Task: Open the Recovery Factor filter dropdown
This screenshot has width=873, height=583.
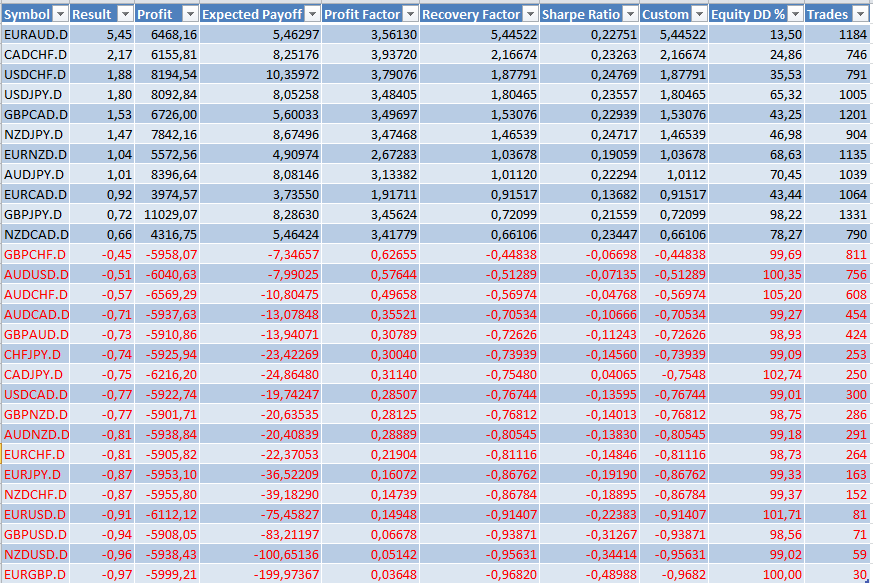Action: 531,14
